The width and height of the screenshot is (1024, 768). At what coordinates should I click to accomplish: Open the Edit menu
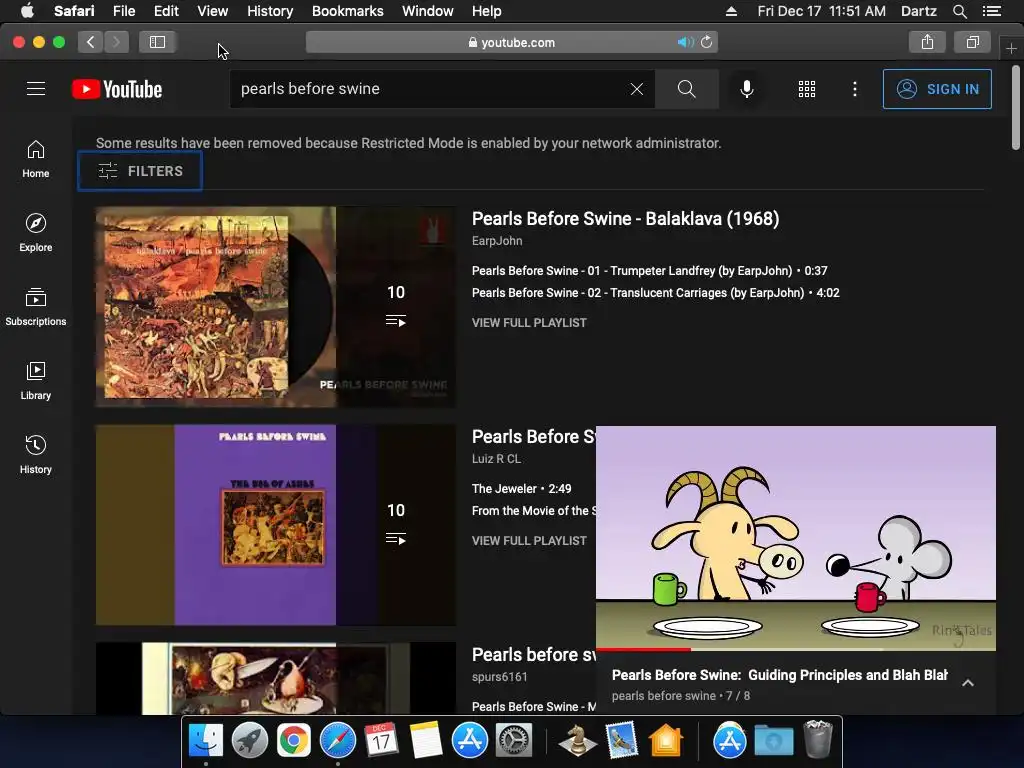(x=166, y=11)
